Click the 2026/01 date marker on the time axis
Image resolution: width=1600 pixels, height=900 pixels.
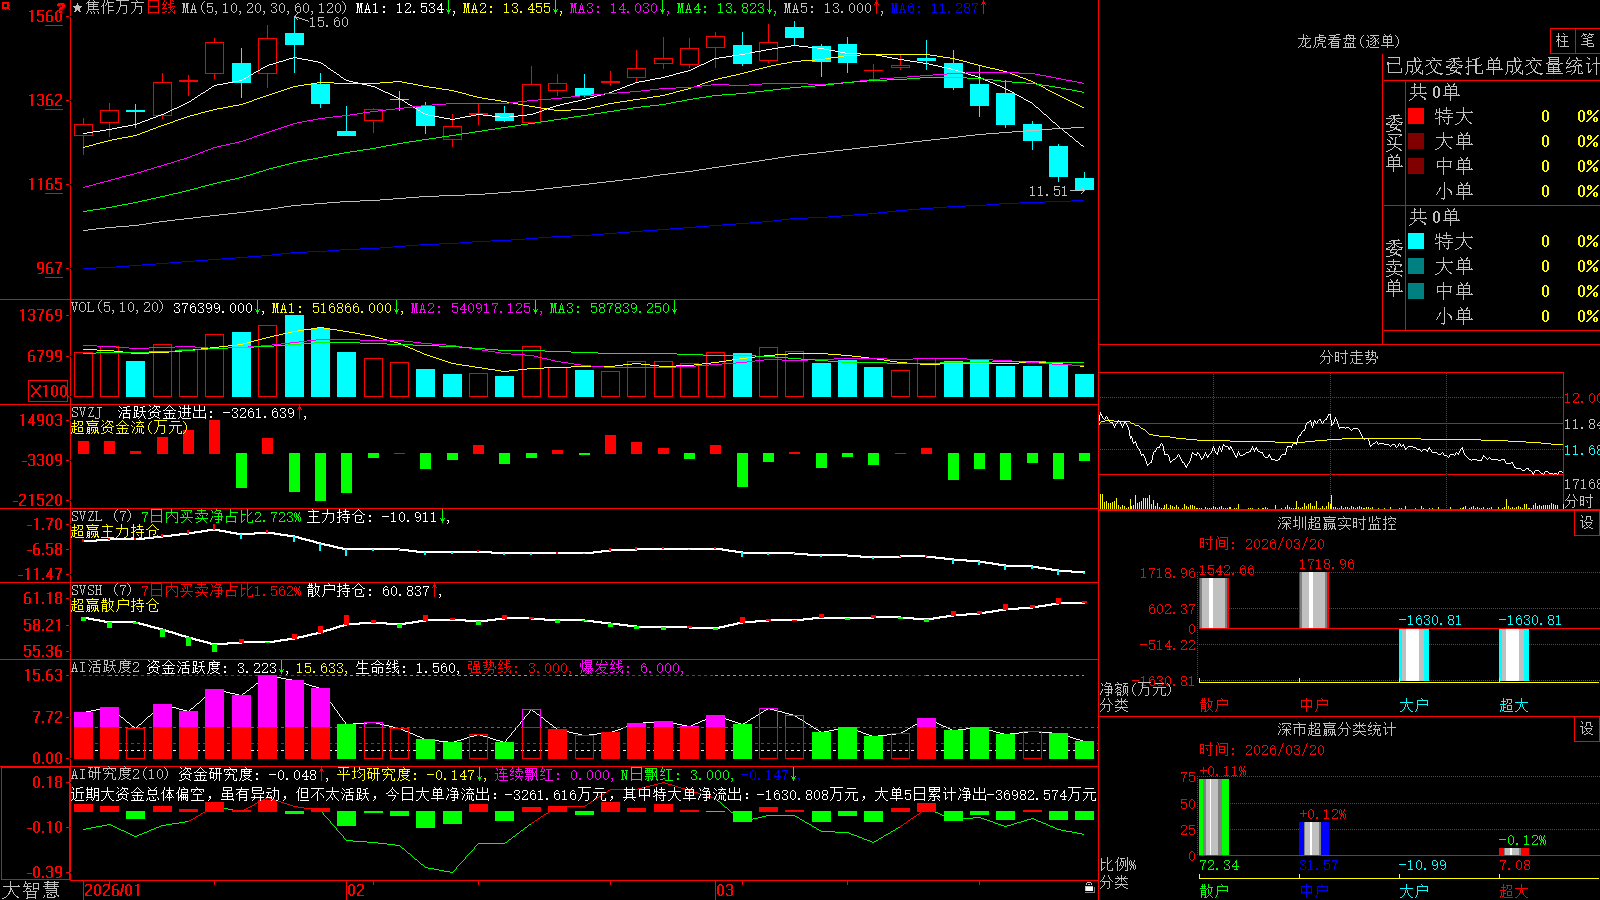[x=112, y=890]
